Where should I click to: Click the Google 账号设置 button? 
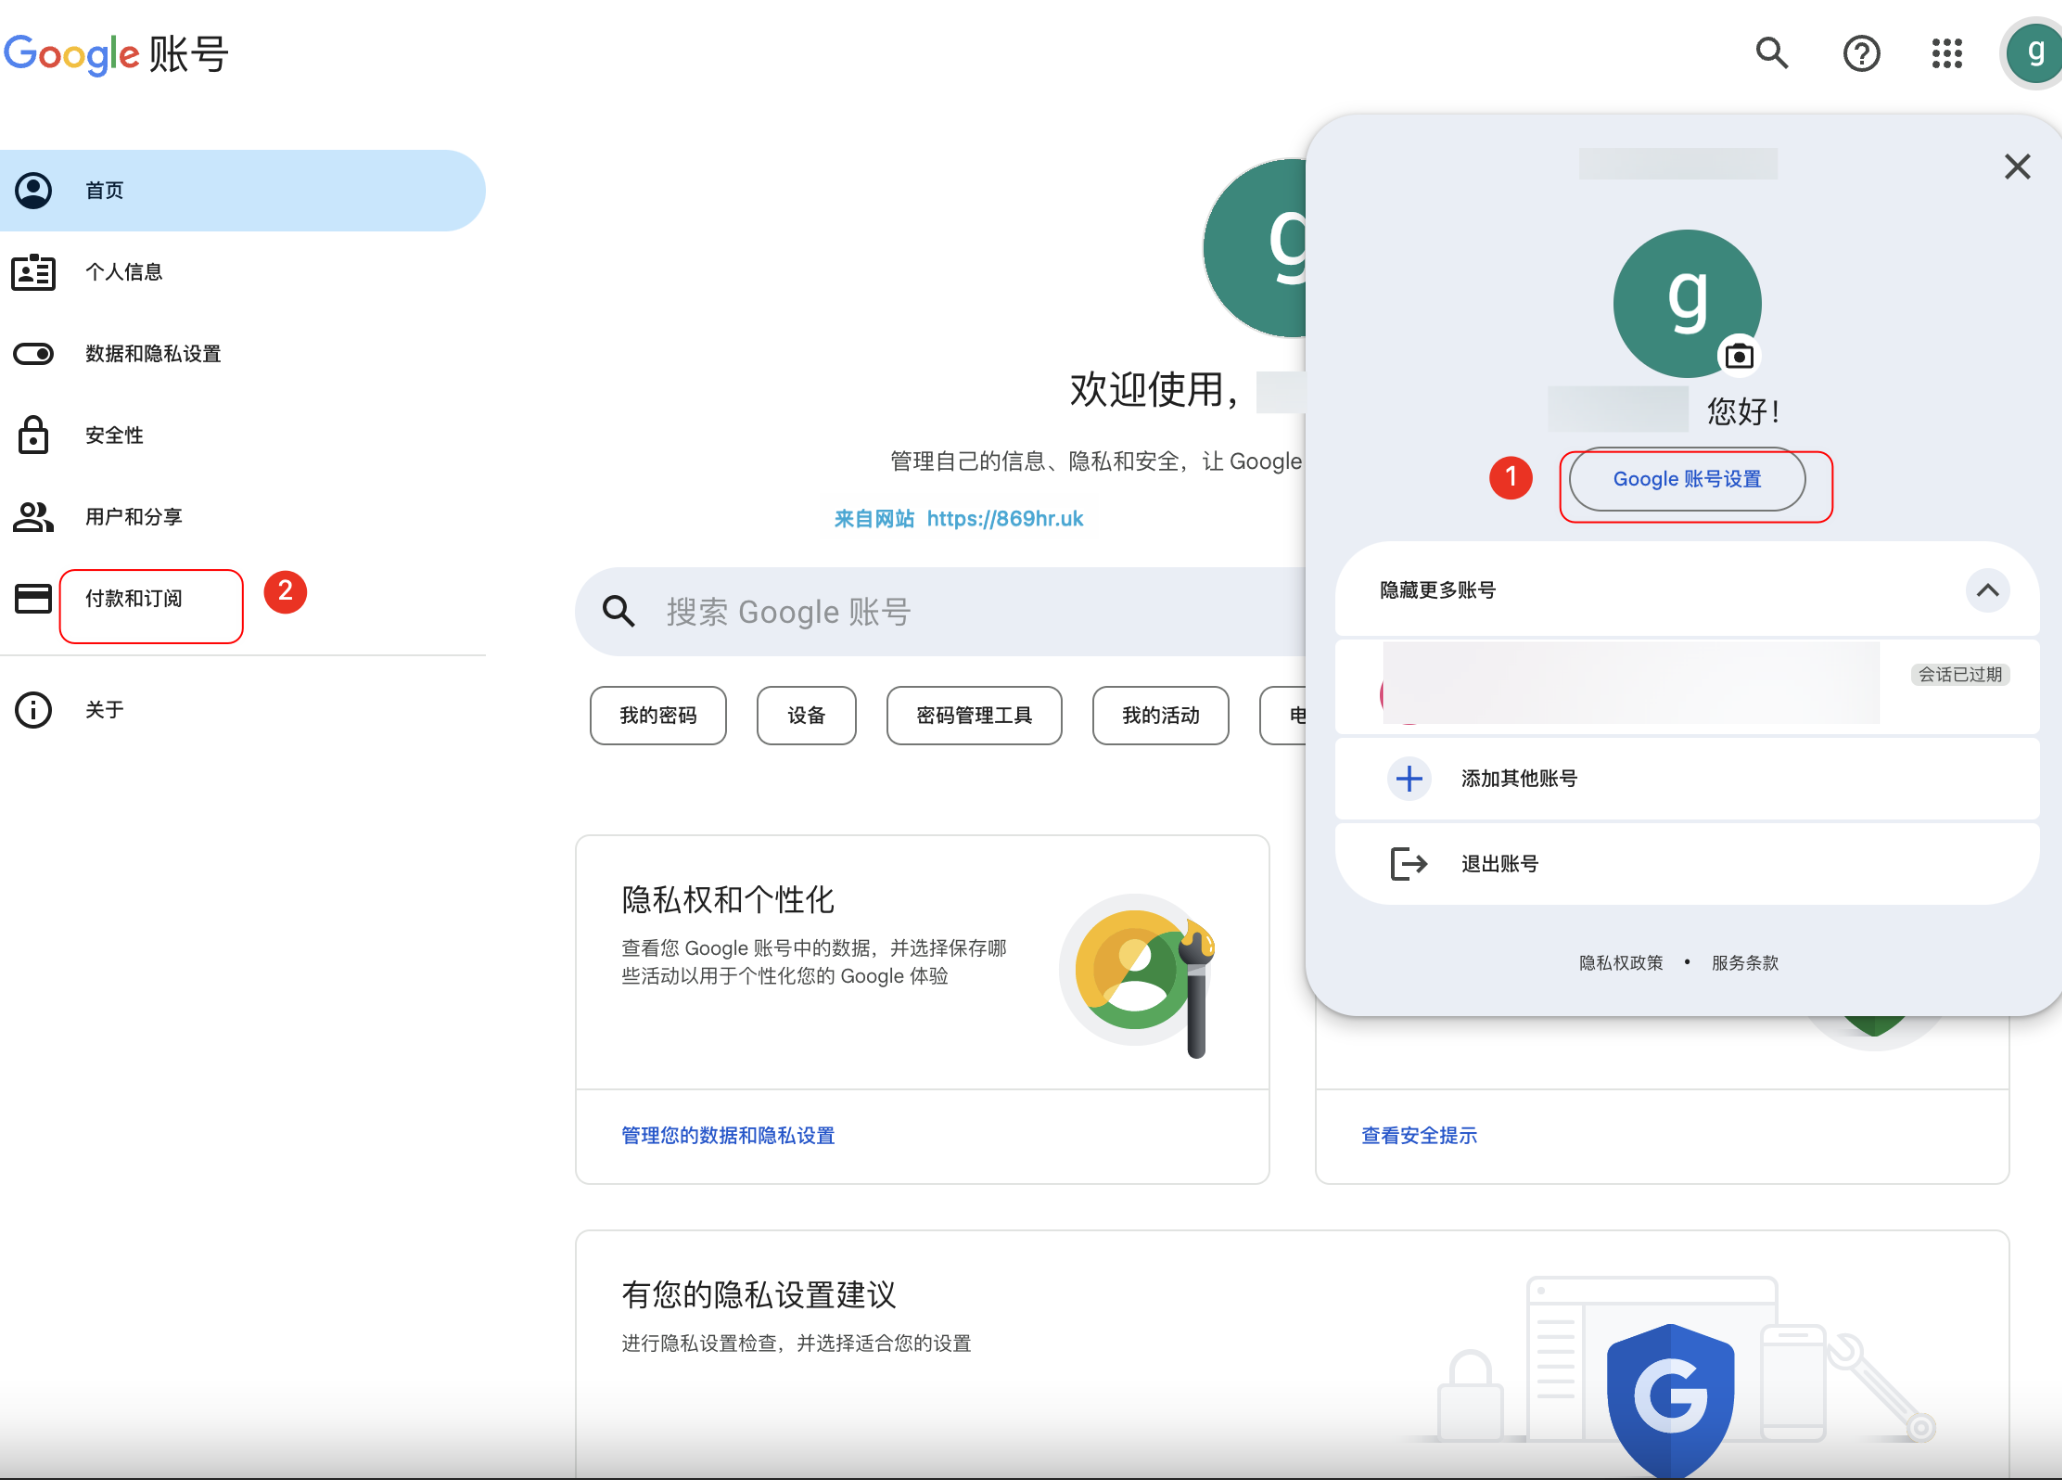pyautogui.click(x=1687, y=479)
